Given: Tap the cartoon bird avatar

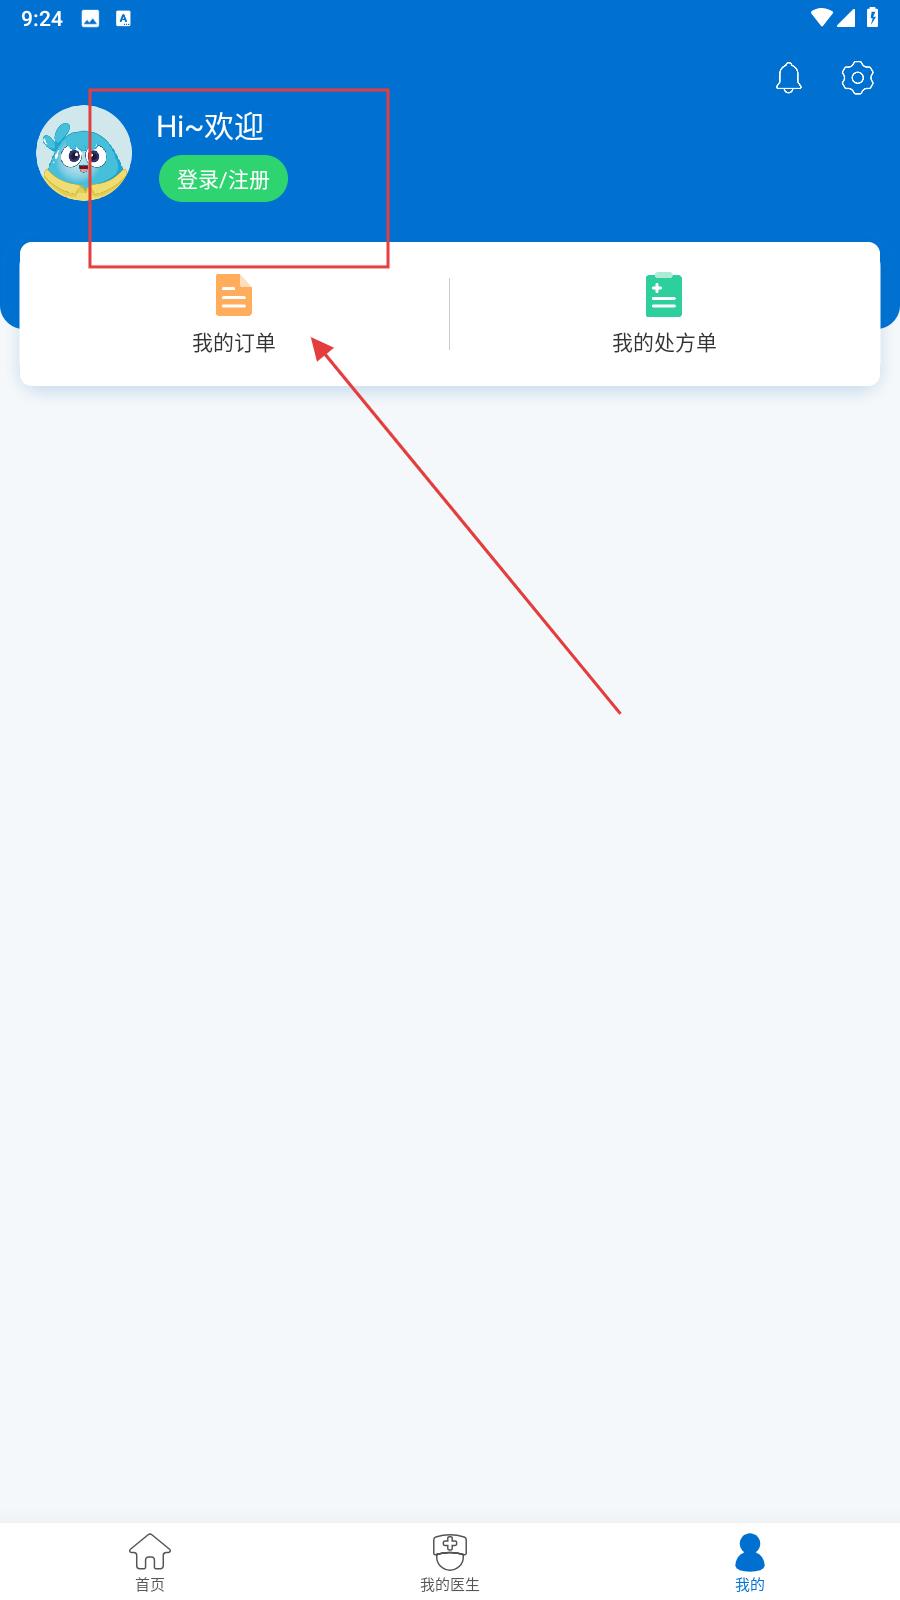Looking at the screenshot, I should (x=84, y=153).
